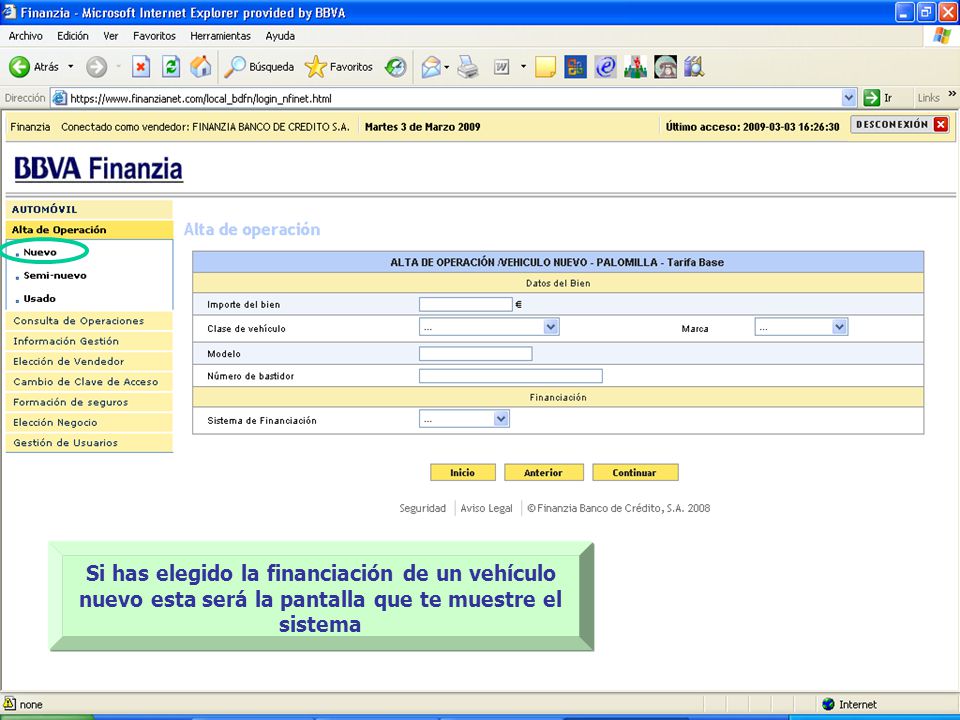This screenshot has width=960, height=720.
Task: Click the Anterior button
Action: (x=543, y=473)
